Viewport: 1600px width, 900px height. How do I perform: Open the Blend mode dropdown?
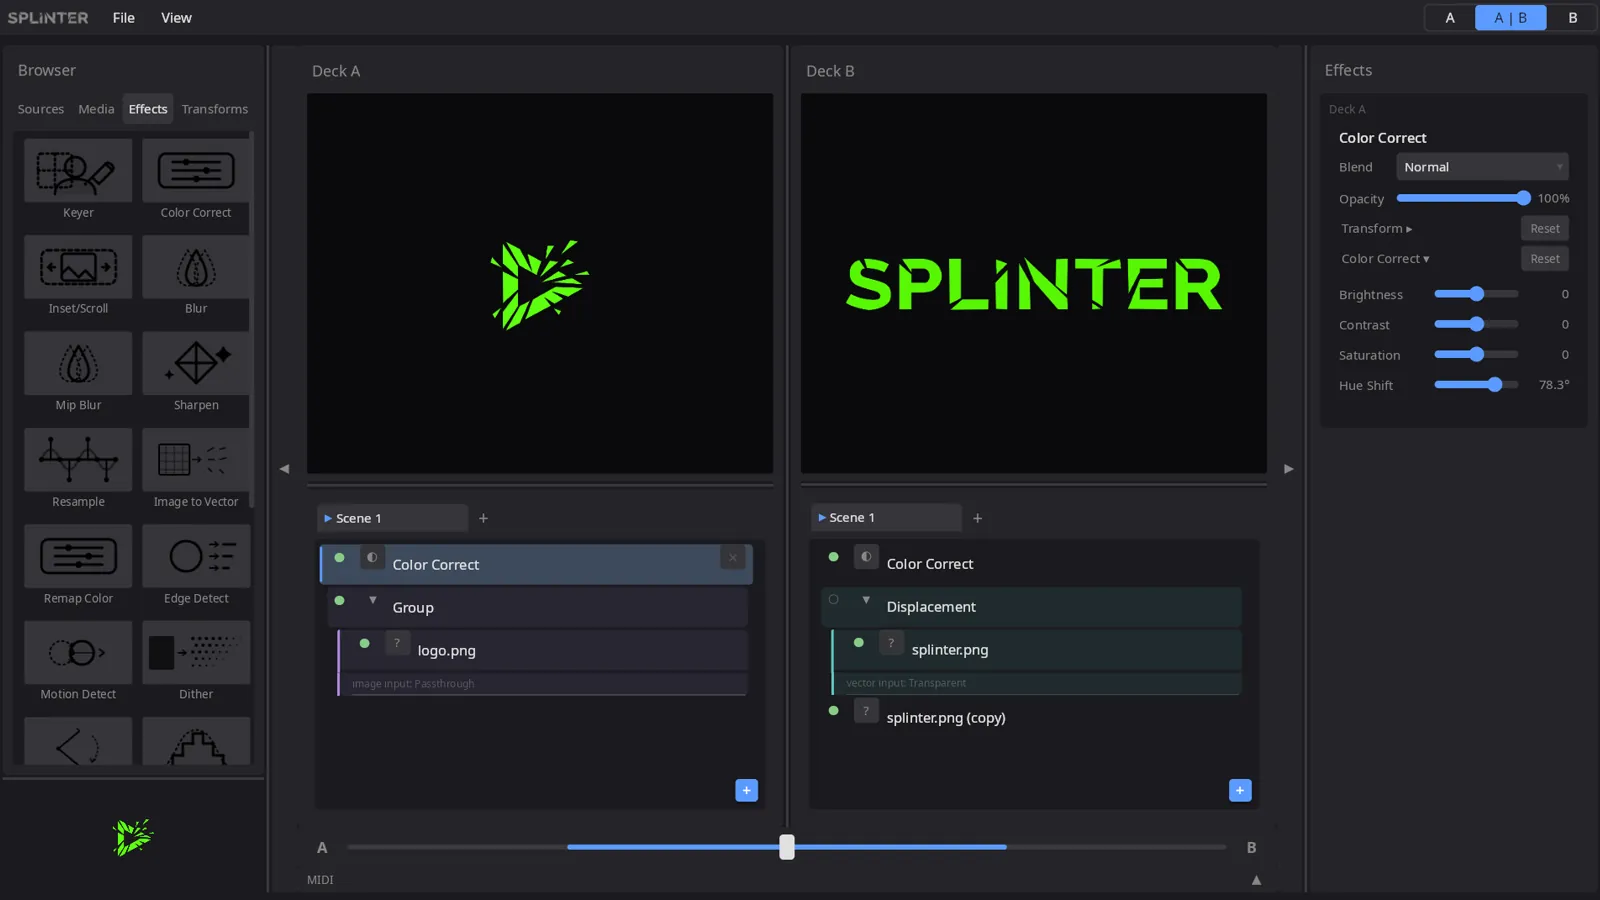[x=1482, y=167]
